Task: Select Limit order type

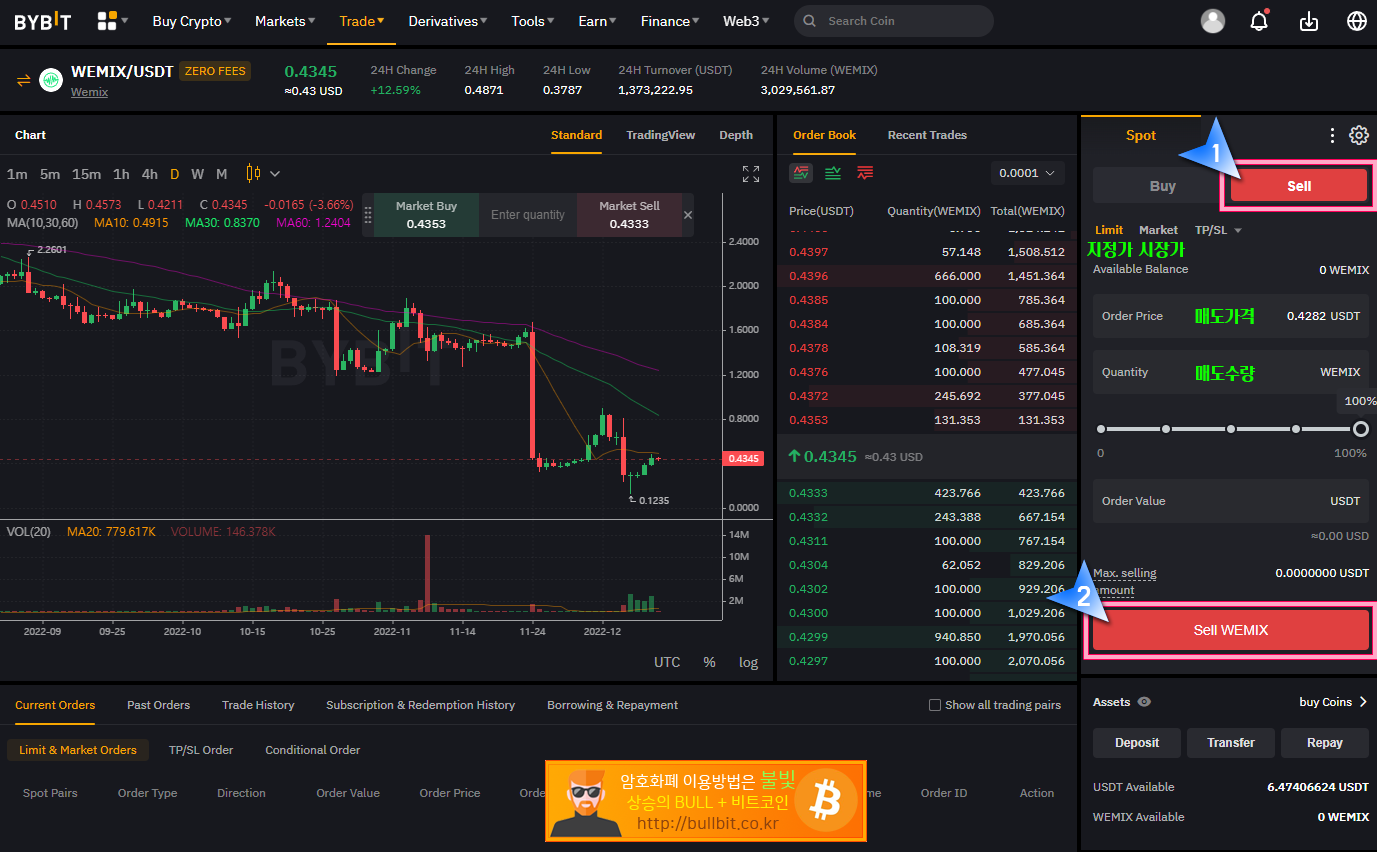Action: (1109, 230)
